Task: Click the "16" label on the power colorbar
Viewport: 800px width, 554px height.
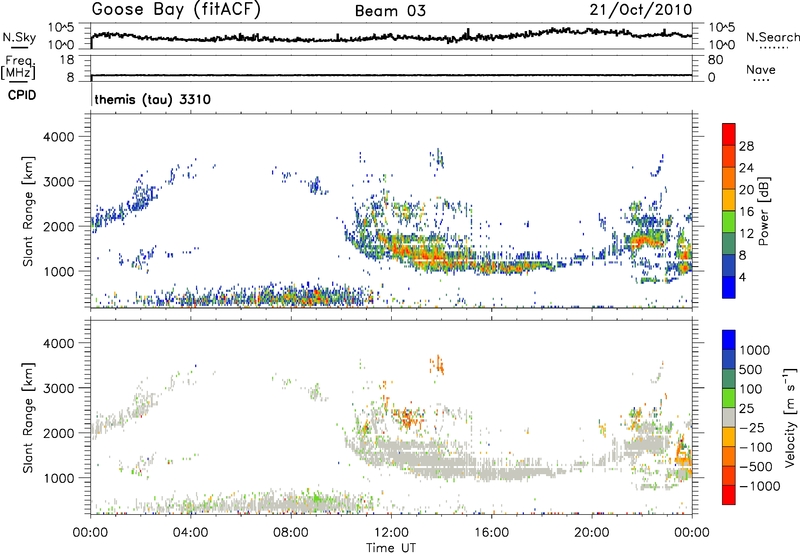Action: click(x=746, y=212)
